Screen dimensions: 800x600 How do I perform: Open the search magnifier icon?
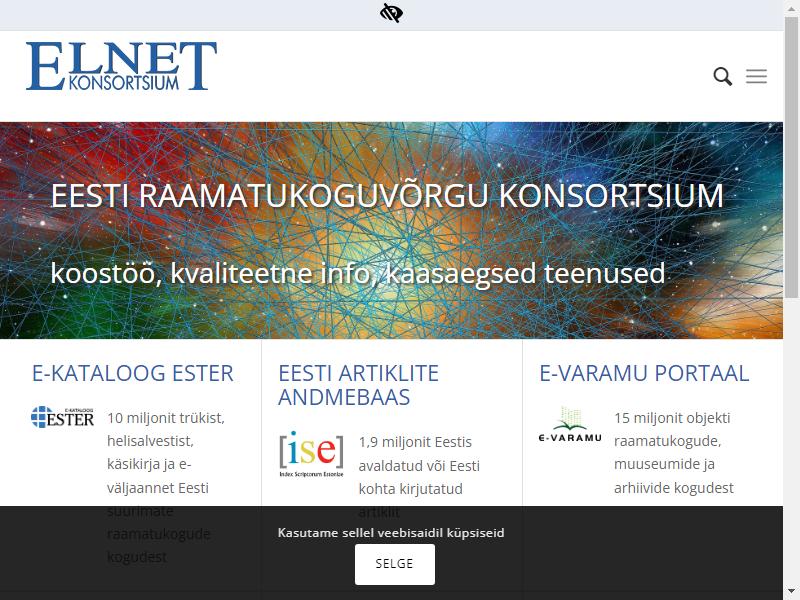(x=722, y=77)
